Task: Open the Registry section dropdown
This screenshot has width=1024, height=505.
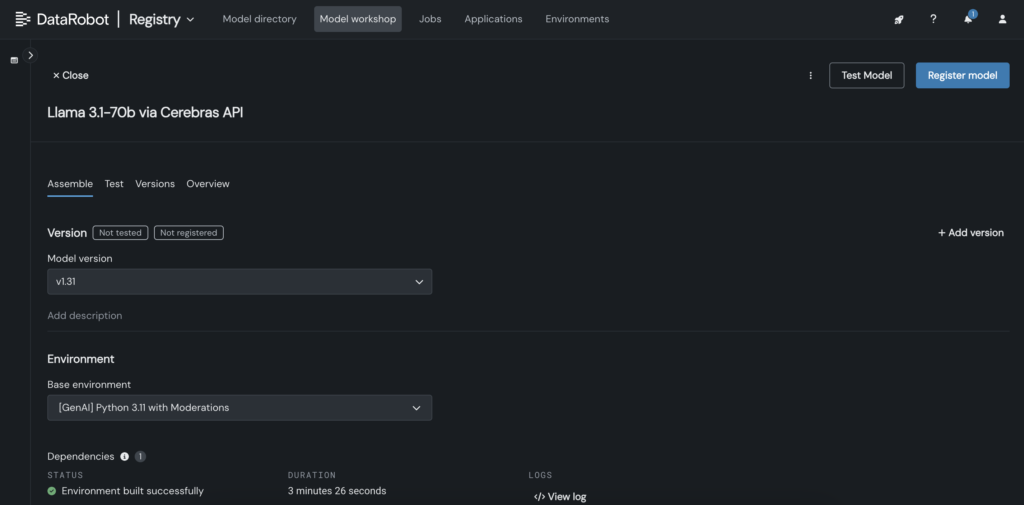Action: pos(161,20)
